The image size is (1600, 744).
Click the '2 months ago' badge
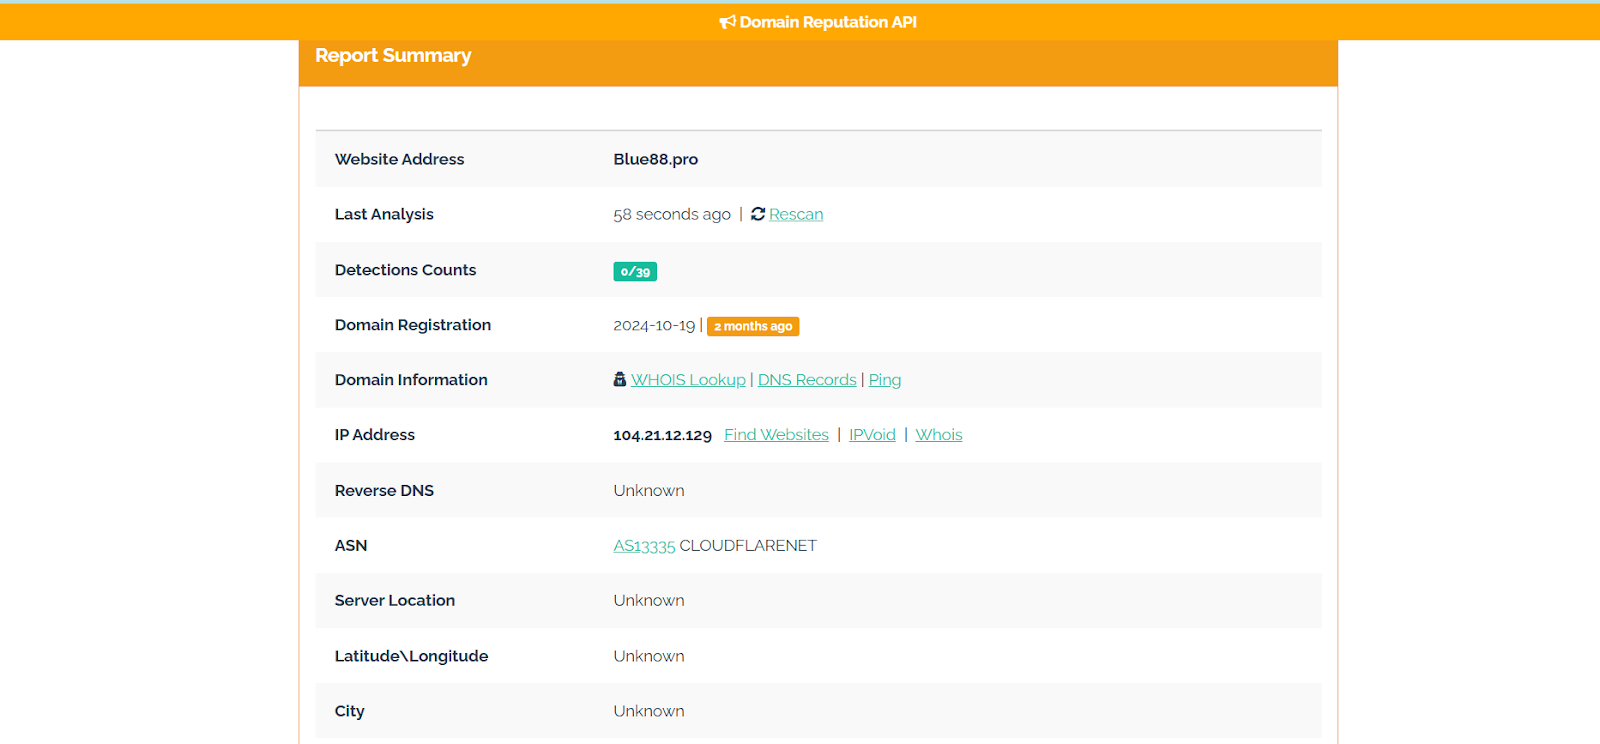click(x=753, y=326)
